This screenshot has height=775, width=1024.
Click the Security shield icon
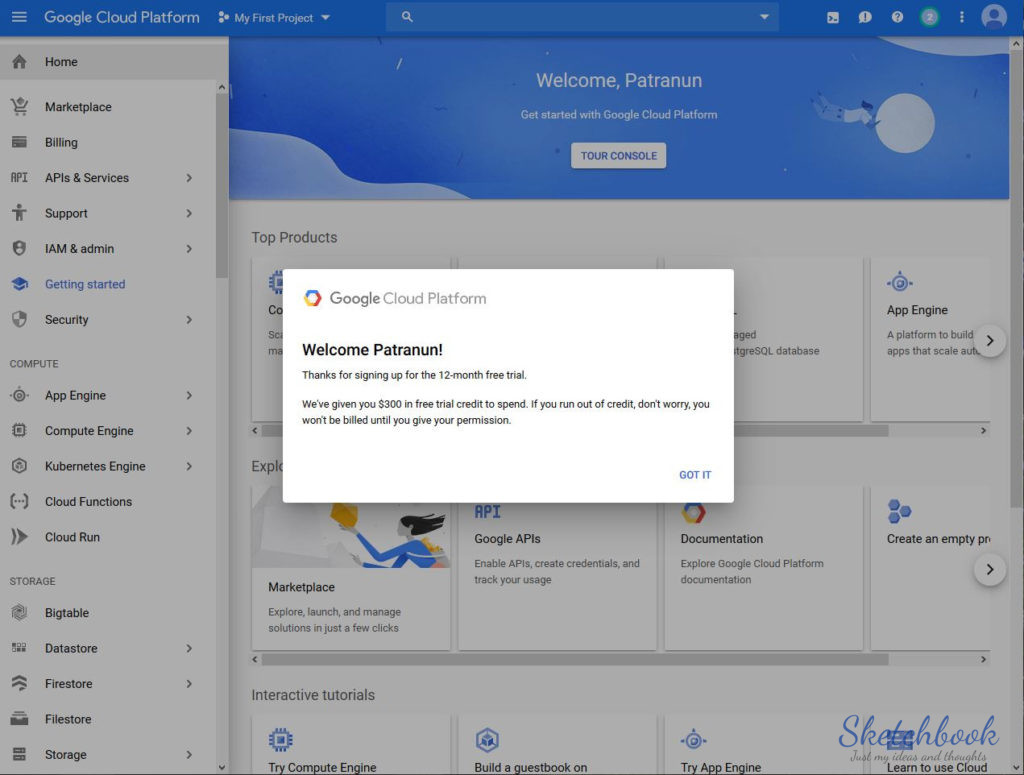coord(20,319)
